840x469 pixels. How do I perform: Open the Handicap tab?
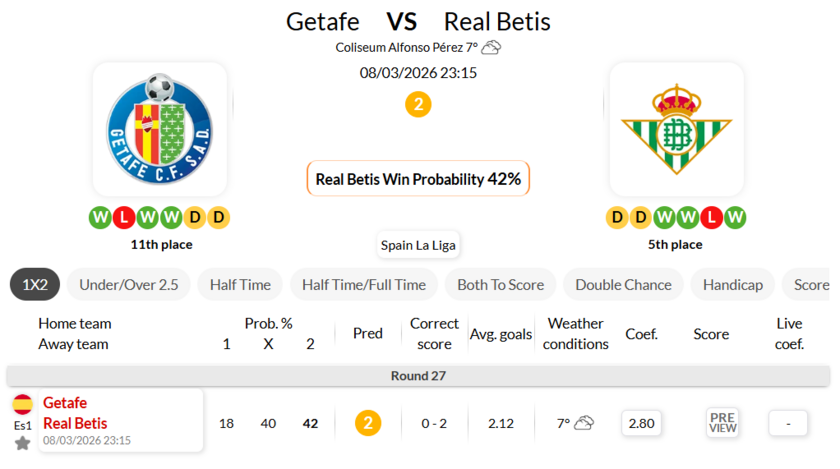pos(732,285)
